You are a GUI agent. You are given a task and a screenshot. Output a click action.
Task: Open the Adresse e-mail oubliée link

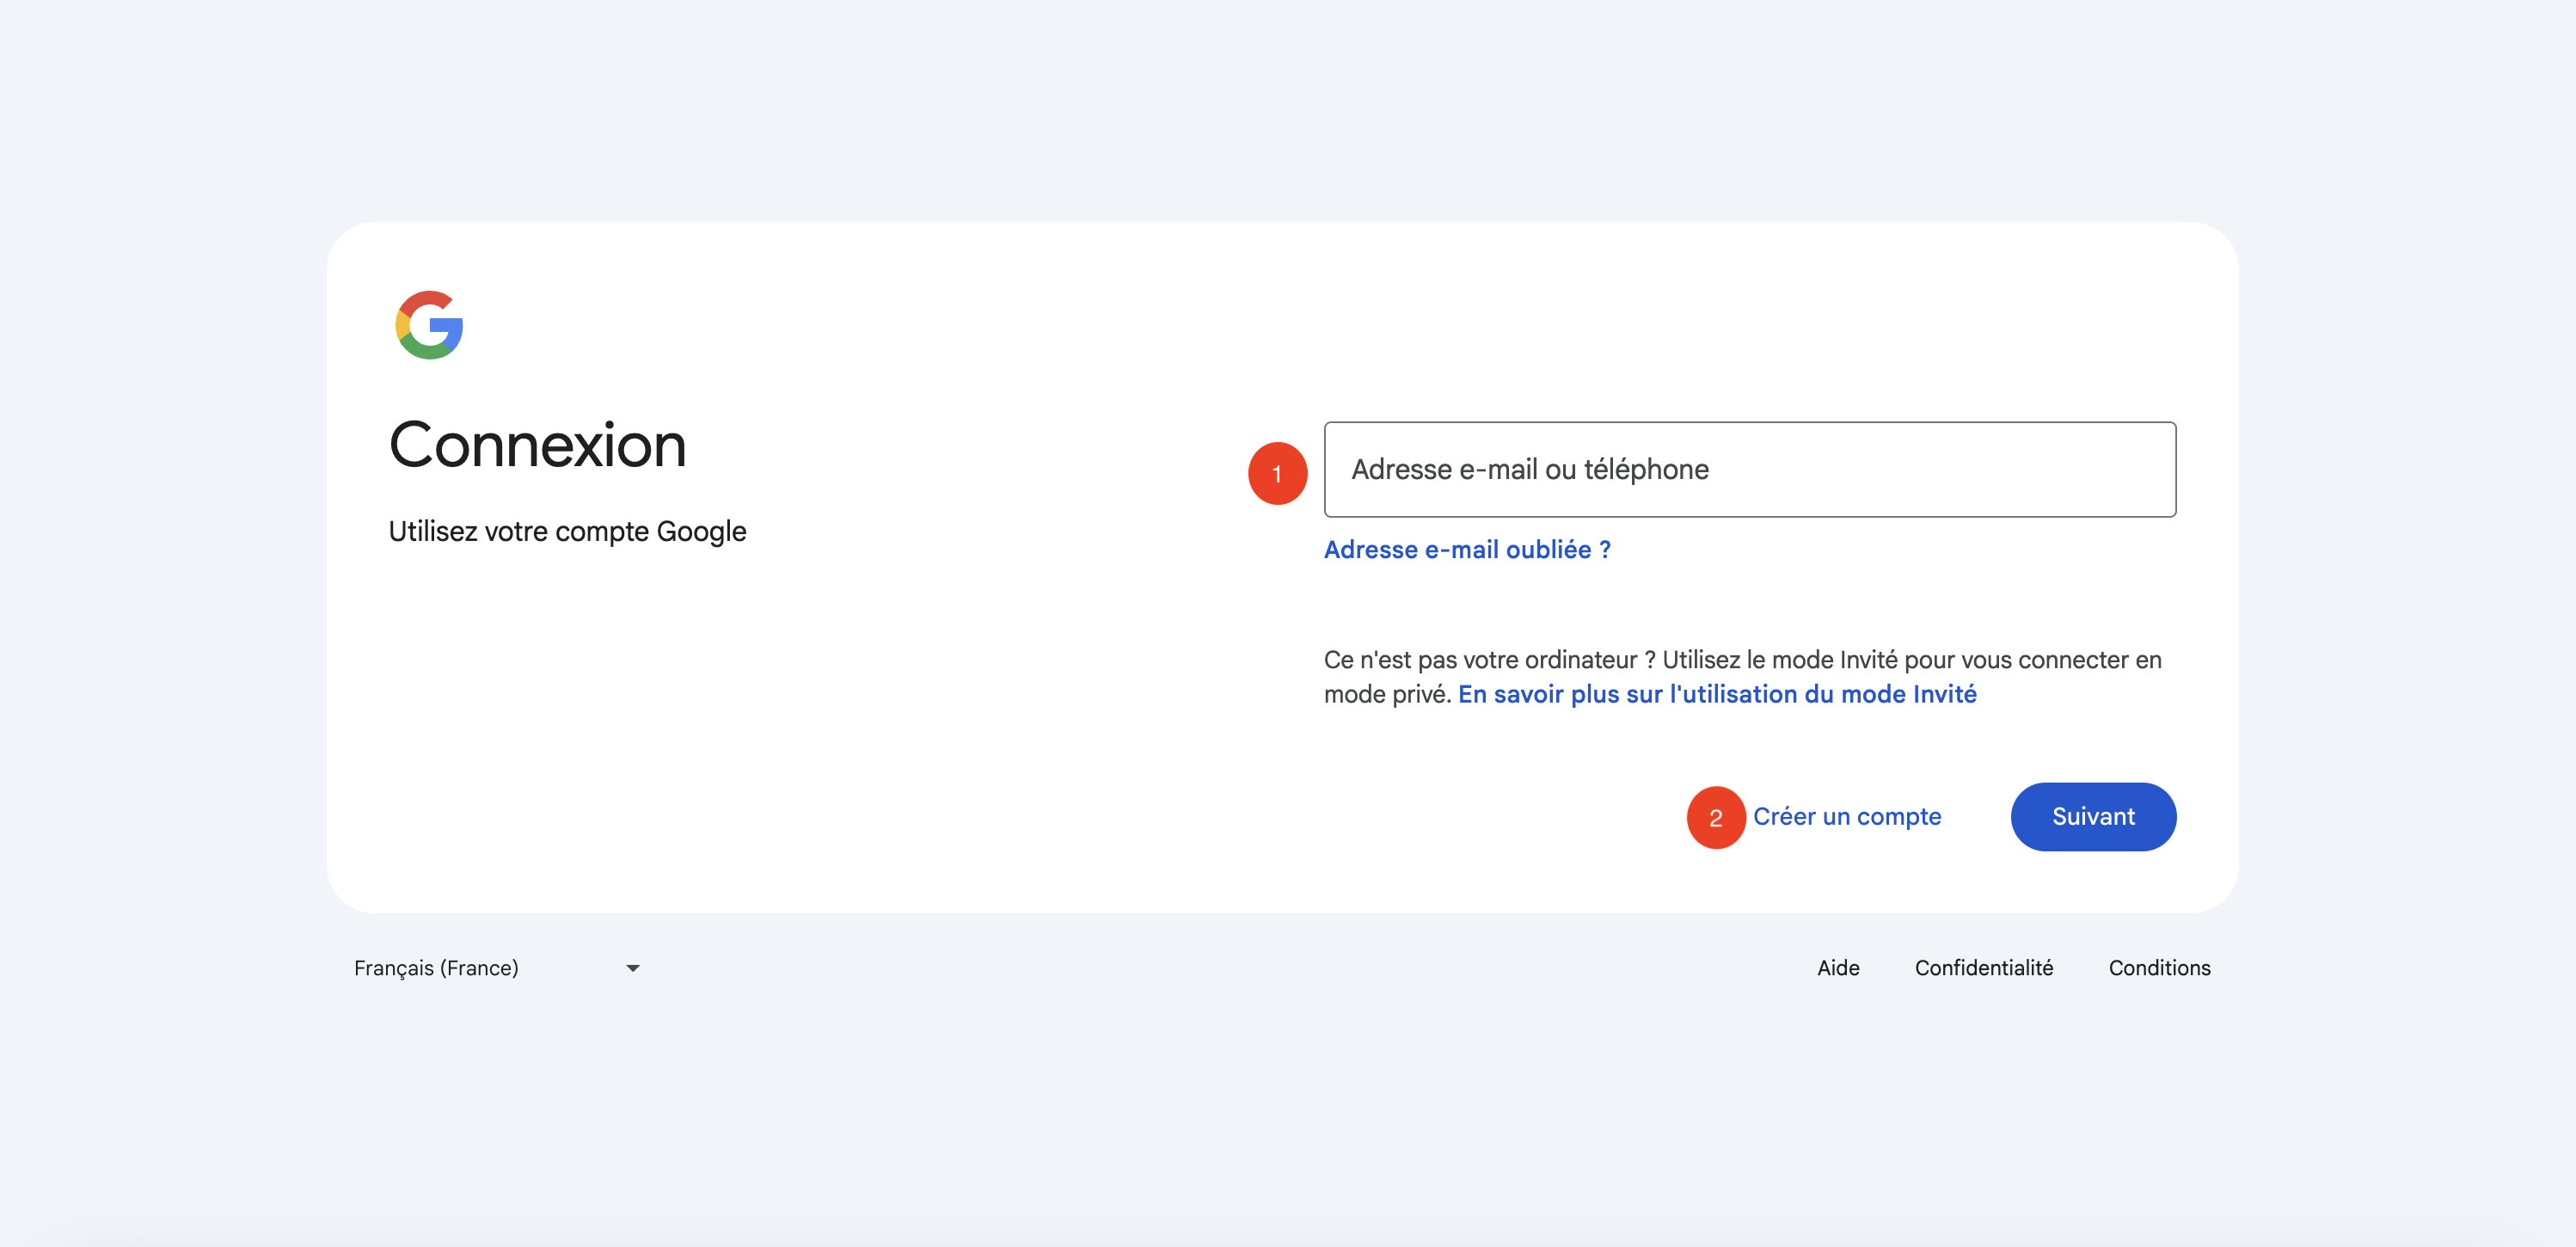(x=1466, y=549)
